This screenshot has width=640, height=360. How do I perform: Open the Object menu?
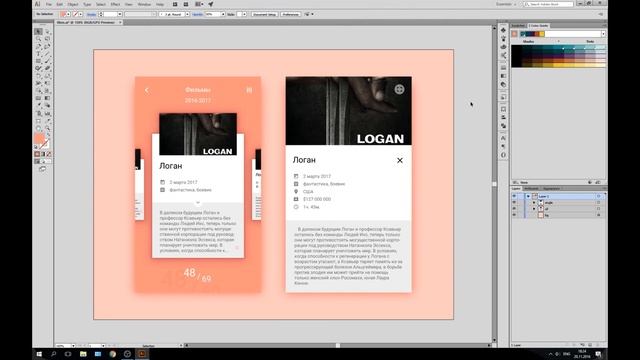tap(73, 4)
